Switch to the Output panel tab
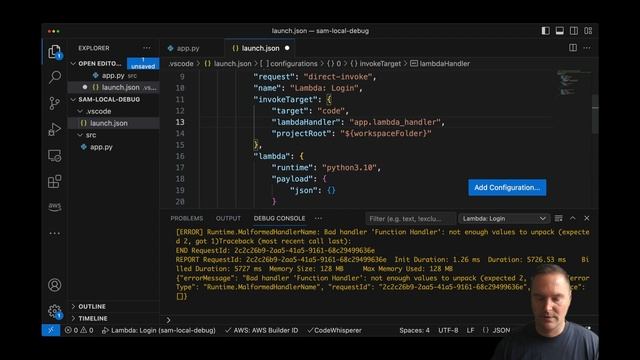Image resolution: width=640 pixels, height=360 pixels. [228, 218]
